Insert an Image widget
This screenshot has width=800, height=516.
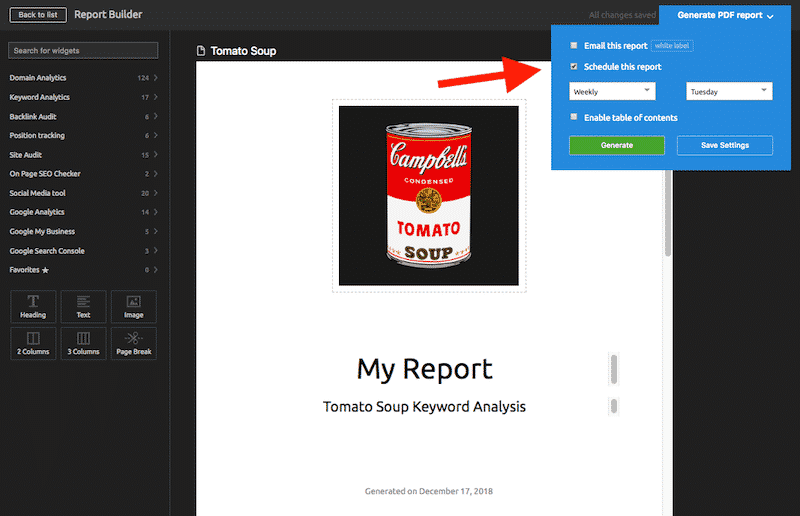pyautogui.click(x=133, y=306)
